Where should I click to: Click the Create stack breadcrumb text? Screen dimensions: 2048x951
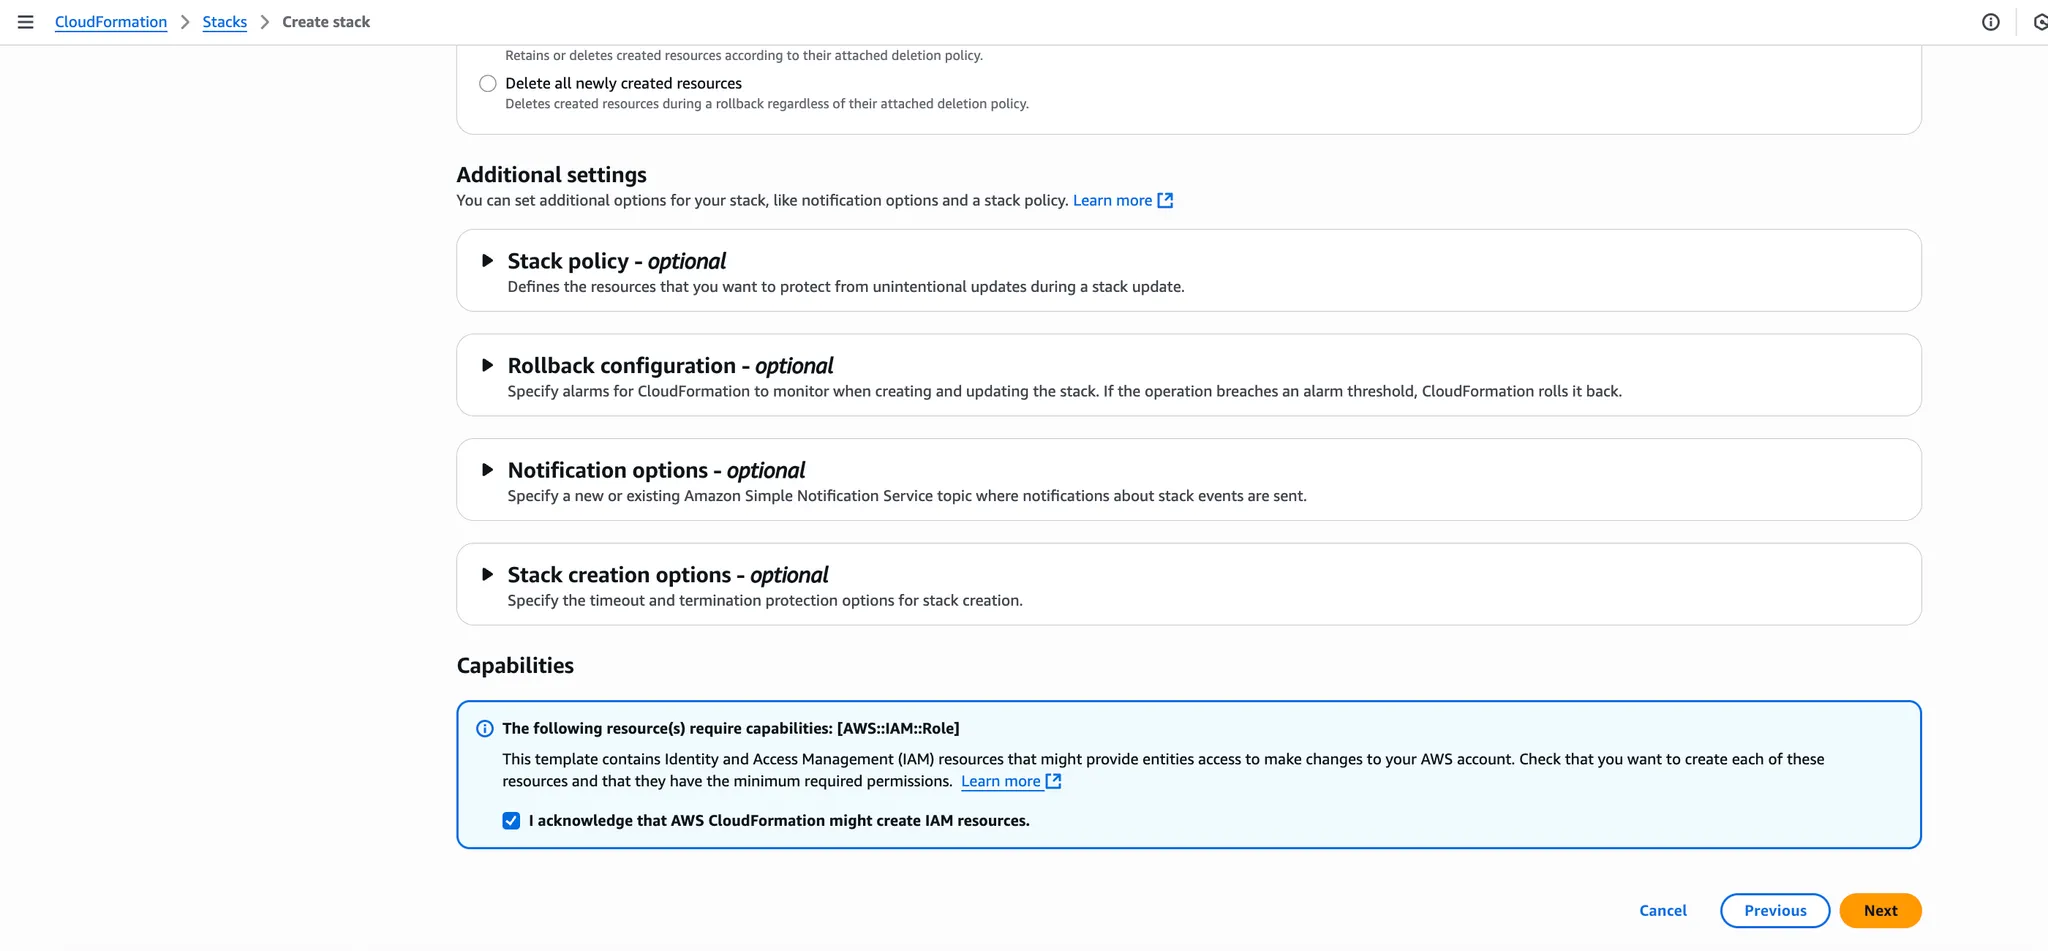[326, 22]
